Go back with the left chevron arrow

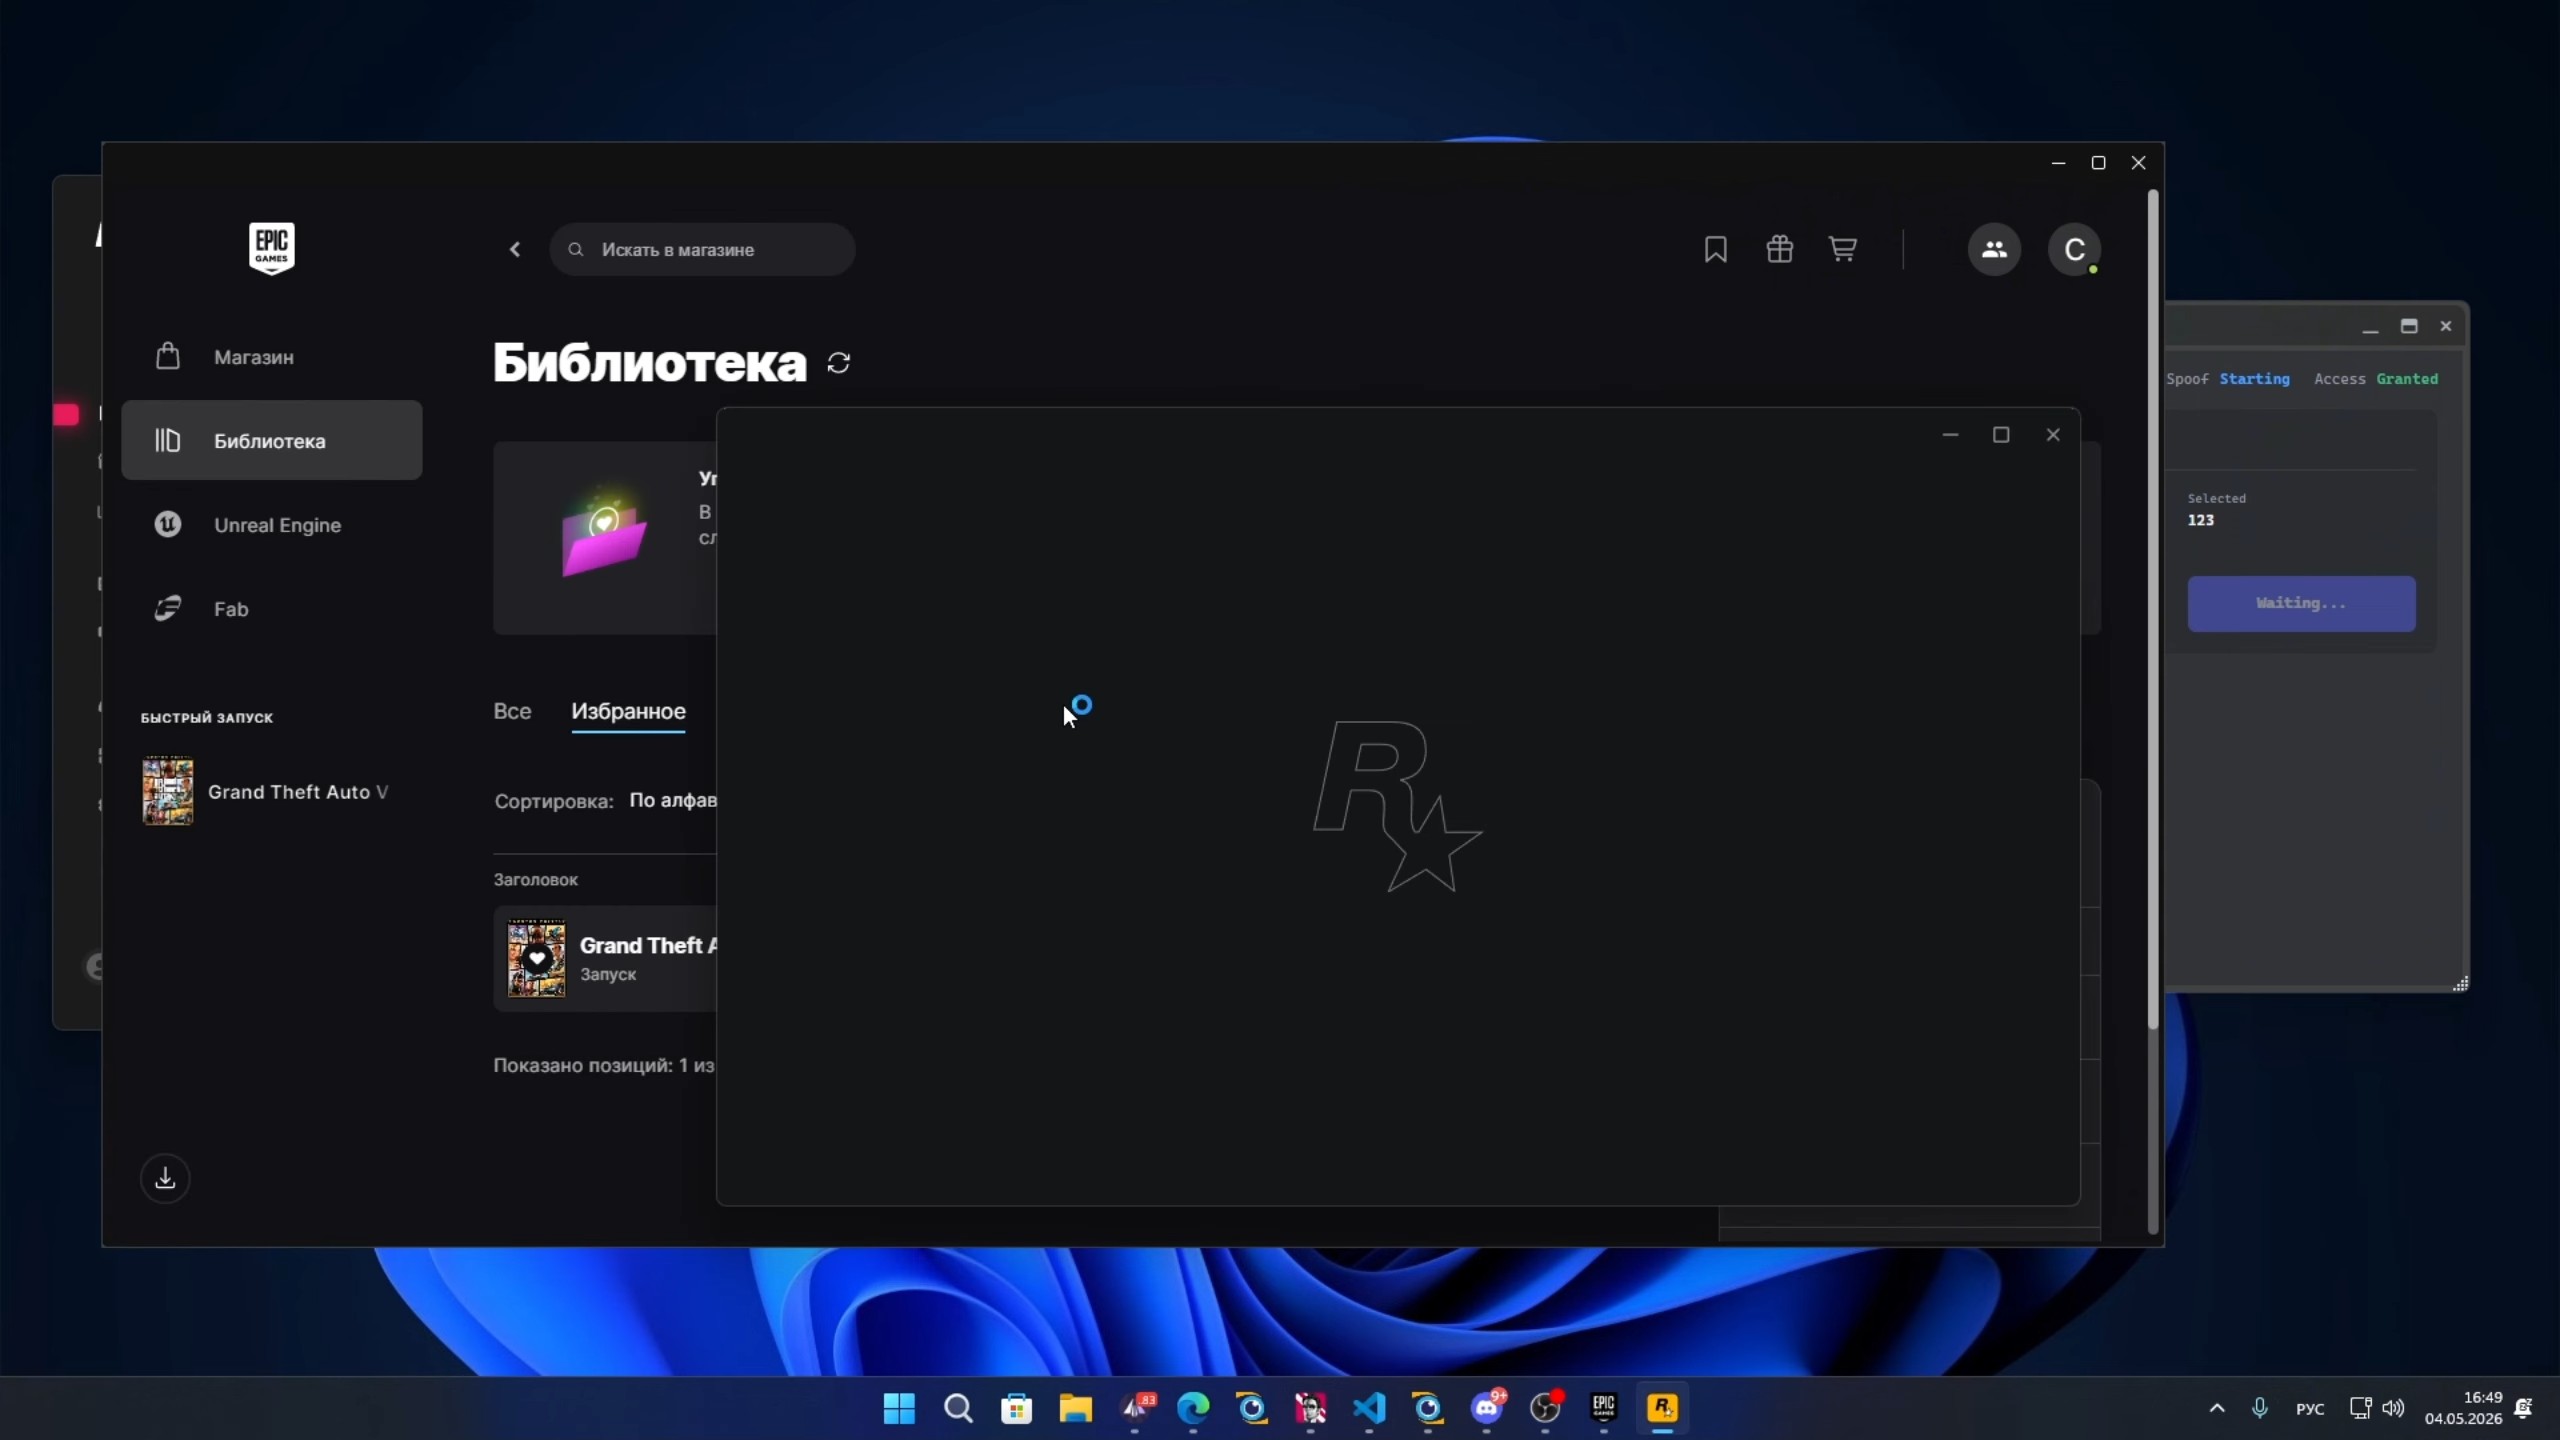pos(515,249)
